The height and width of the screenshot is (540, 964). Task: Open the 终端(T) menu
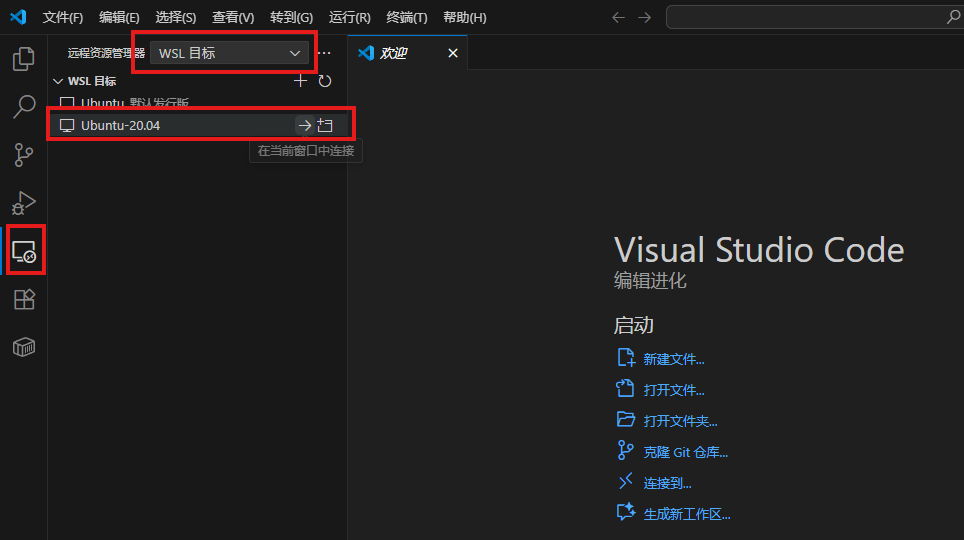(407, 17)
